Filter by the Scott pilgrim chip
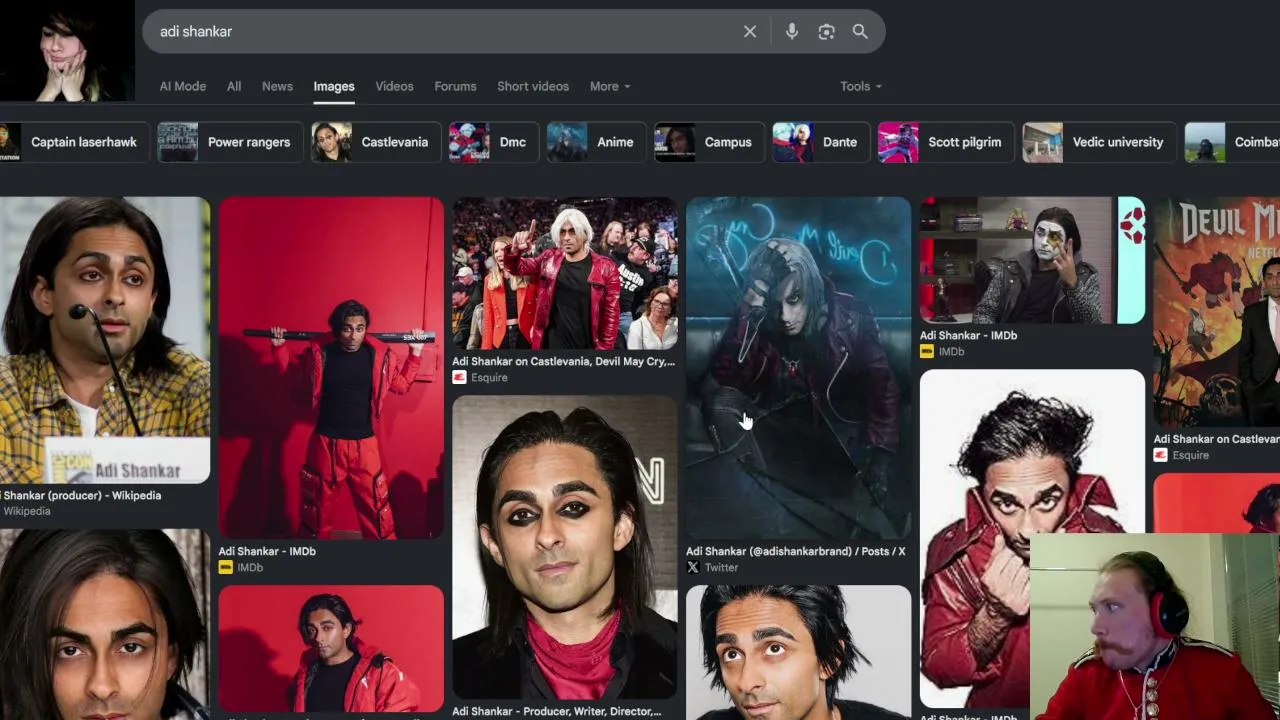This screenshot has height=720, width=1280. click(x=945, y=142)
